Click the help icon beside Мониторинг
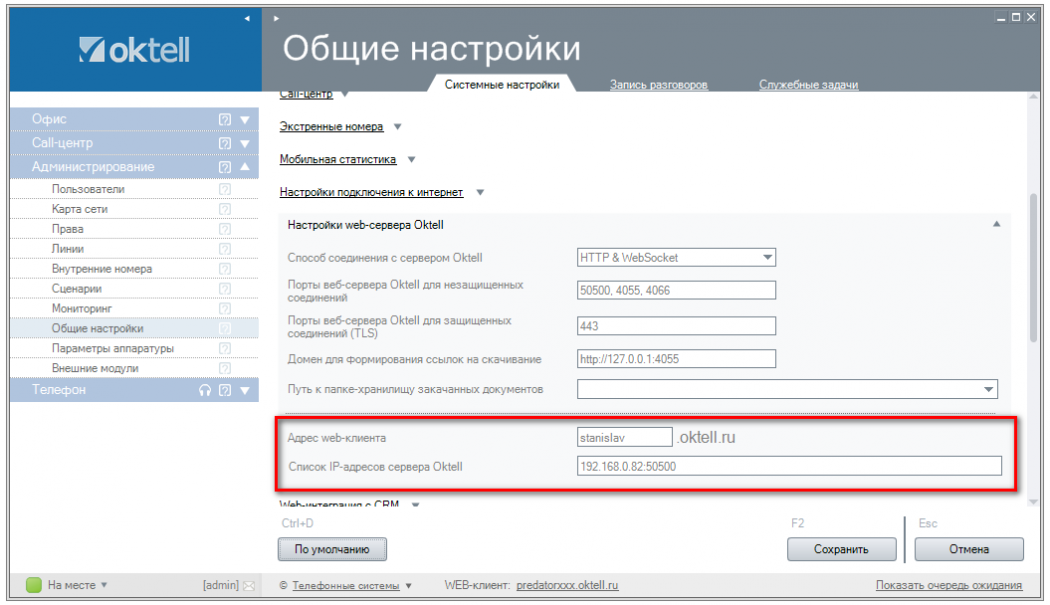This screenshot has width=1050, height=605. click(x=225, y=308)
